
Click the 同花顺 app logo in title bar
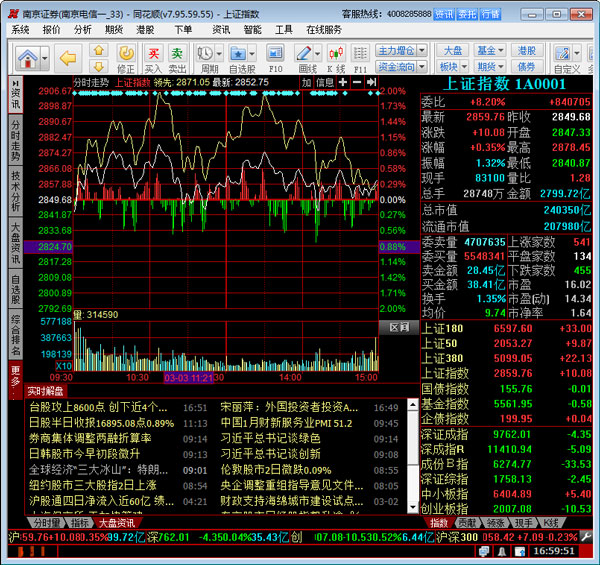point(13,14)
